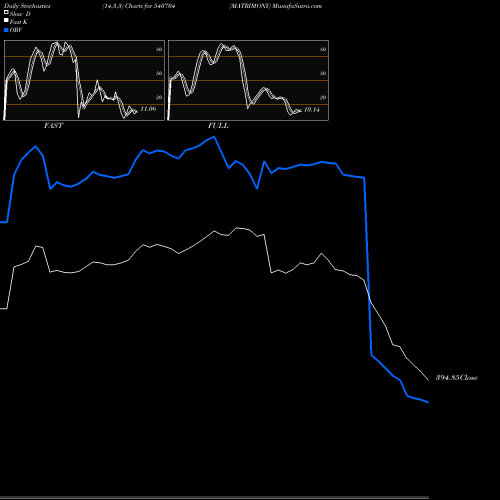Click the 10.14 value in FULL chart
This screenshot has height=500, width=500.
tap(312, 110)
